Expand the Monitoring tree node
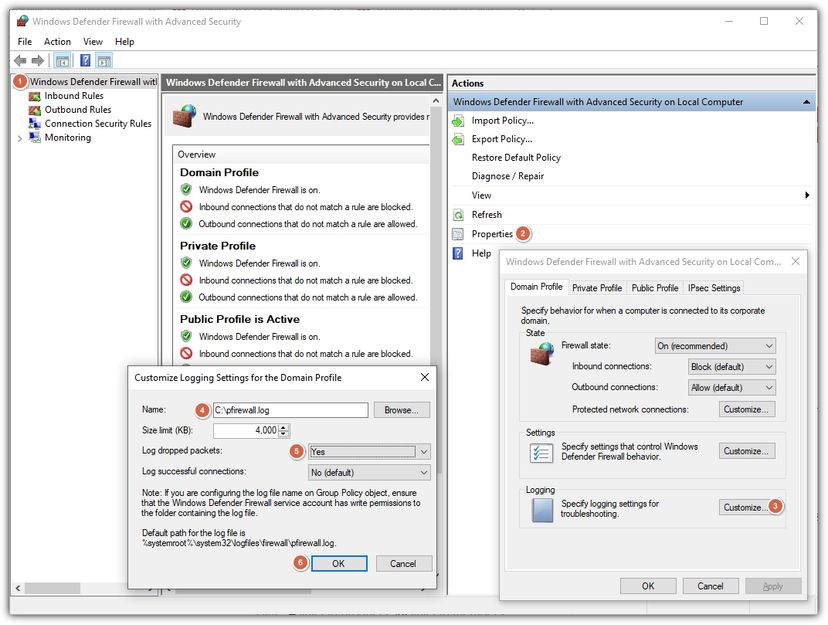Screen dimensions: 828x625 20,138
